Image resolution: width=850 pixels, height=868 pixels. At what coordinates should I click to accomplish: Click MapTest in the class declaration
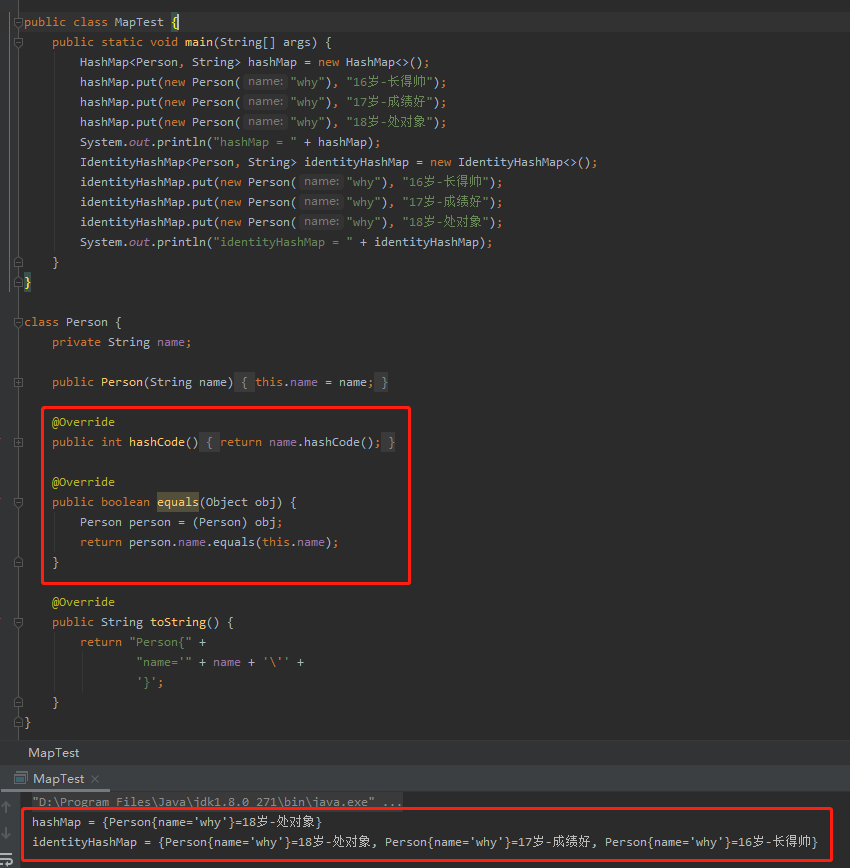click(x=139, y=22)
